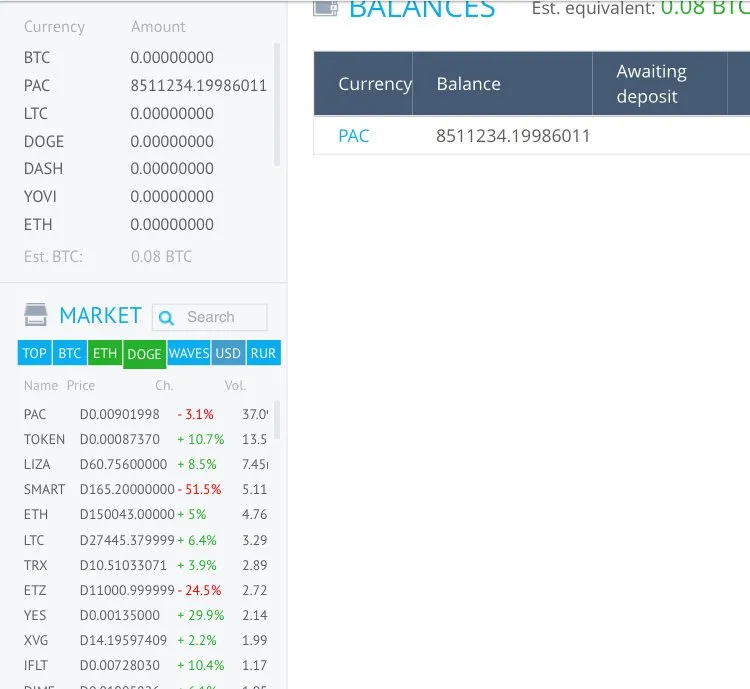The image size is (750, 689).
Task: Click the currency list scrollbar
Action: click(276, 104)
